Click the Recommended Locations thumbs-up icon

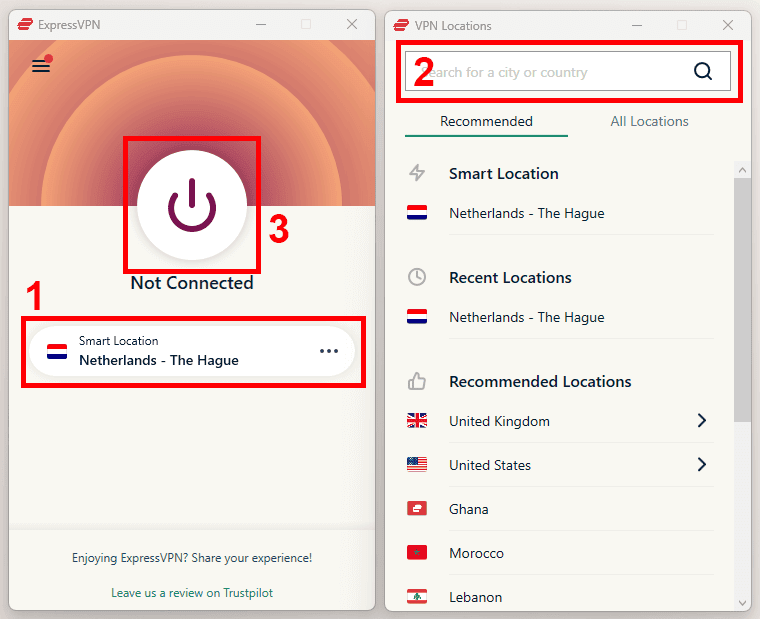417,381
